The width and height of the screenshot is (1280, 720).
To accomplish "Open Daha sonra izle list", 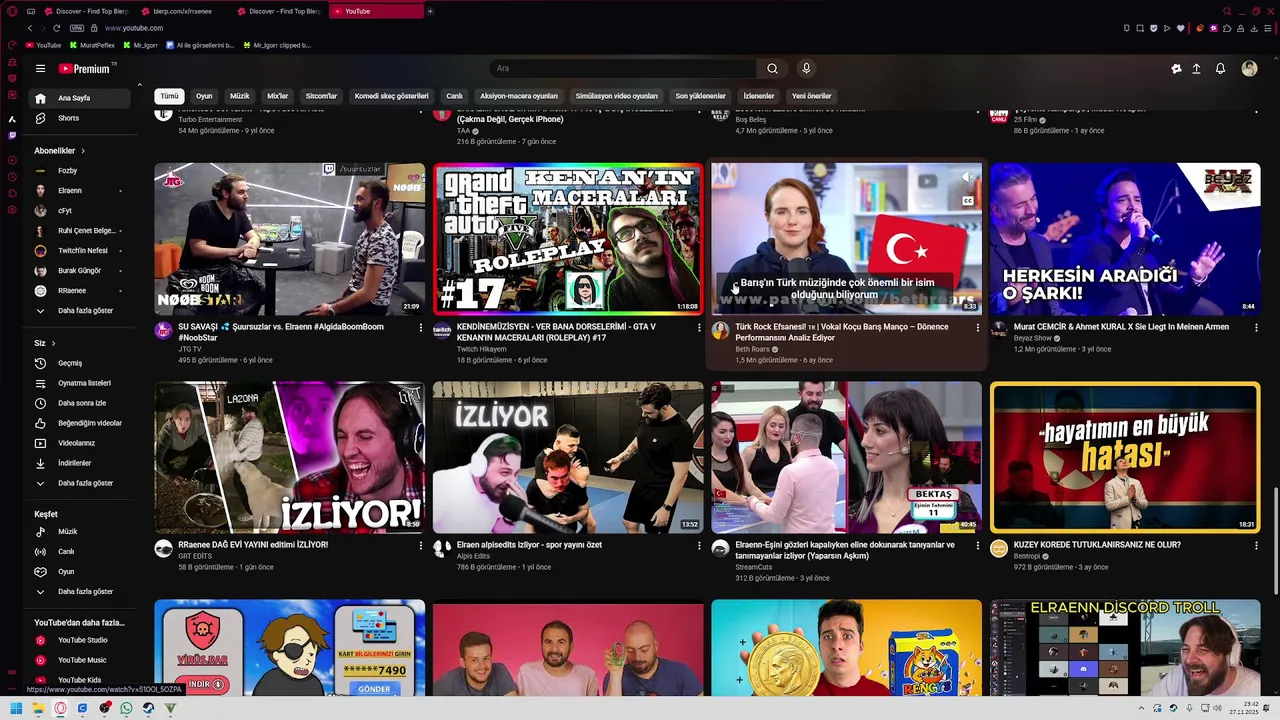I will [78, 403].
